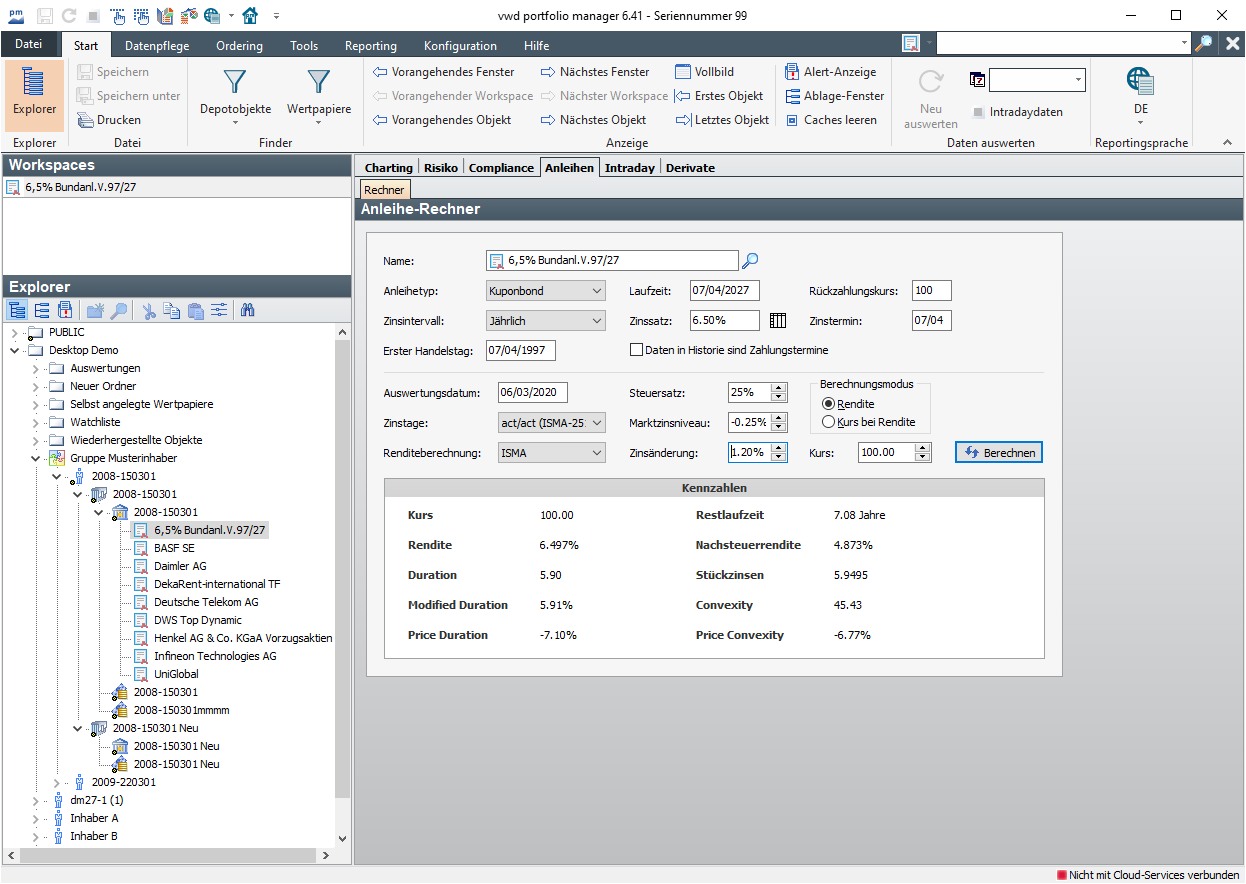Switch to the Charting tab
The width and height of the screenshot is (1246, 884).
(388, 168)
